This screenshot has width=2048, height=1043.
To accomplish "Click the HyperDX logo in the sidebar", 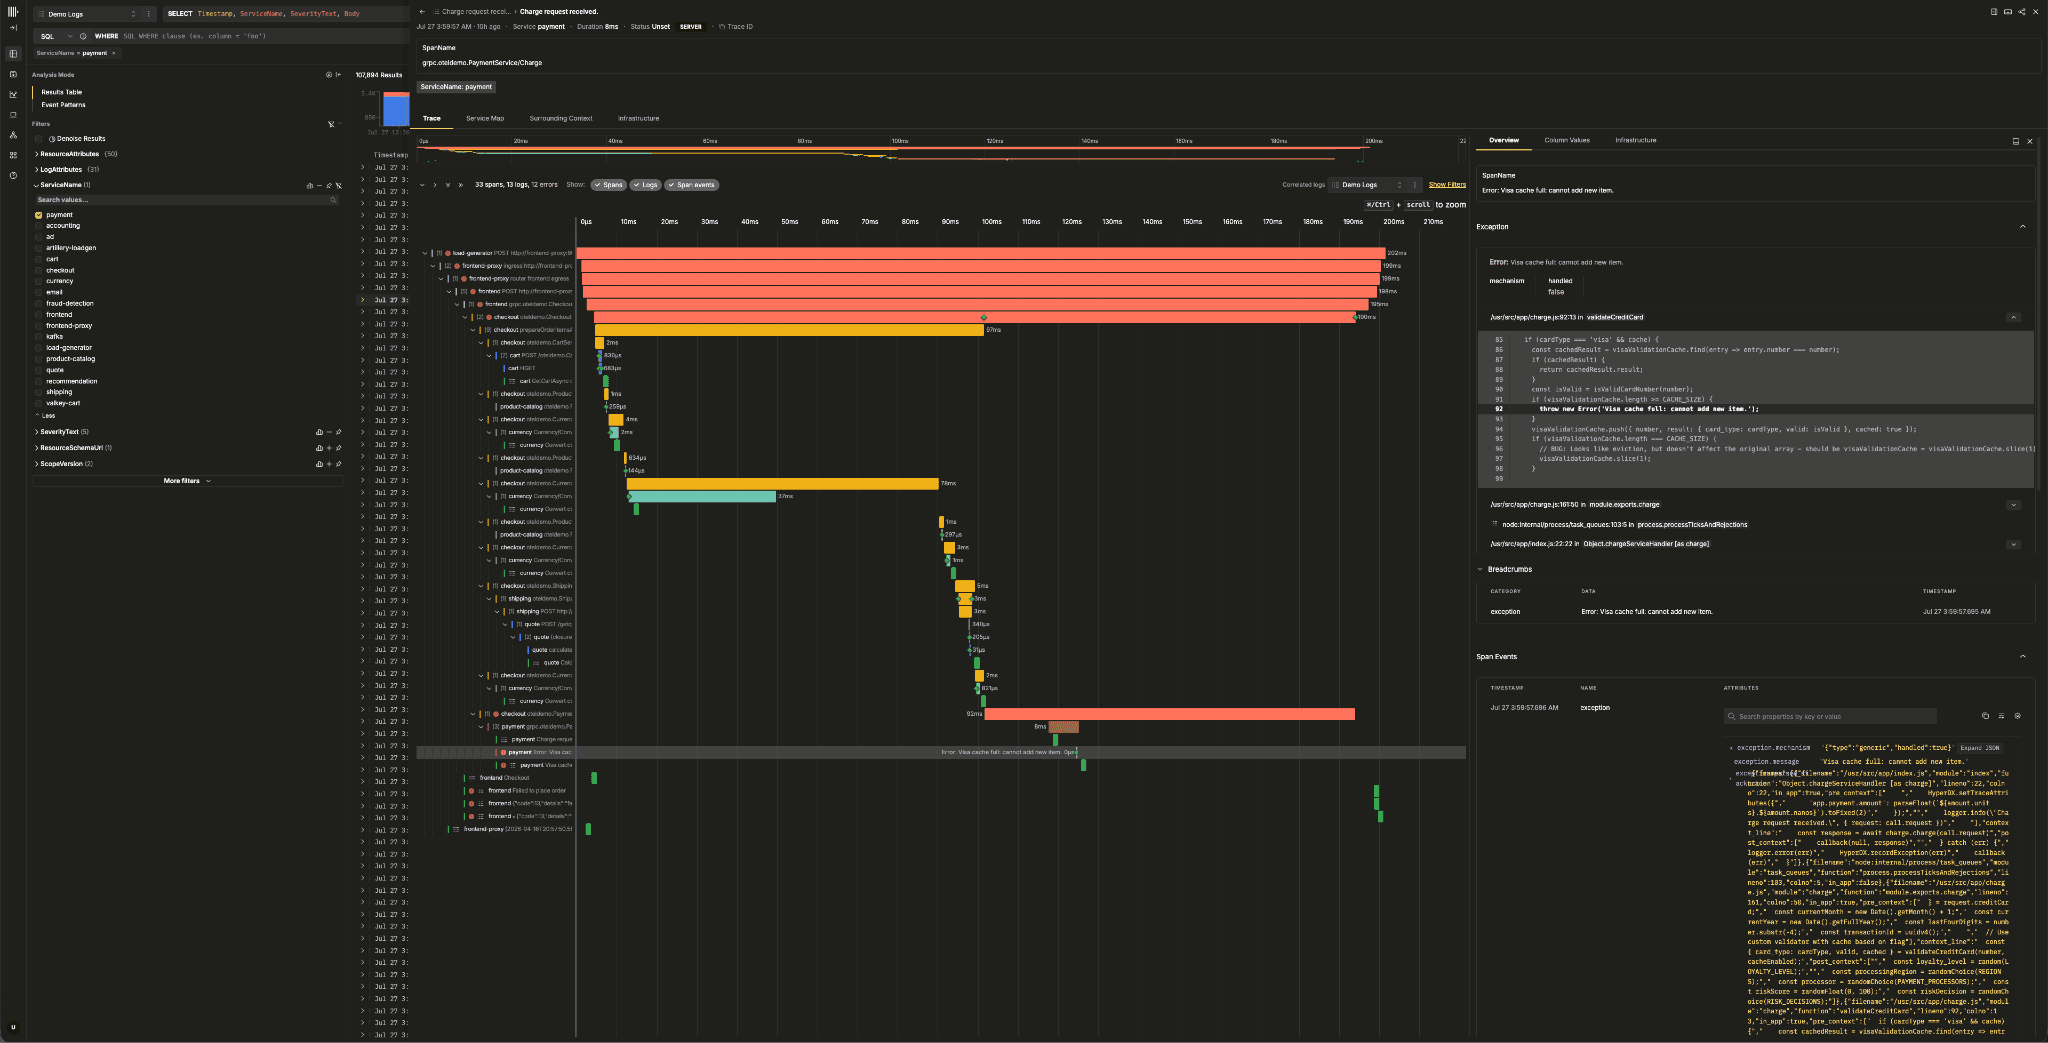I will point(13,12).
